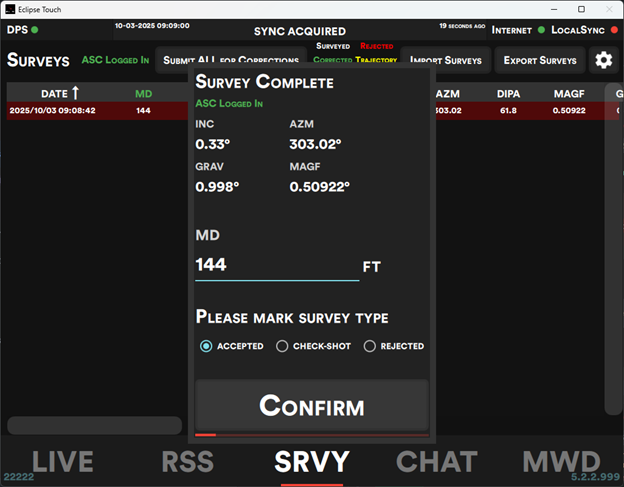Select the Check-Shot survey type
624x487 pixels.
click(x=282, y=346)
